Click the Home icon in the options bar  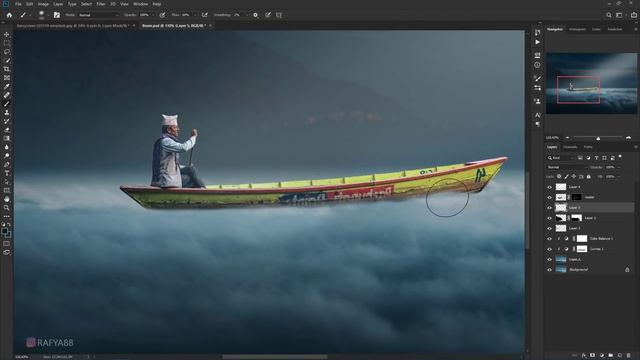pos(9,15)
